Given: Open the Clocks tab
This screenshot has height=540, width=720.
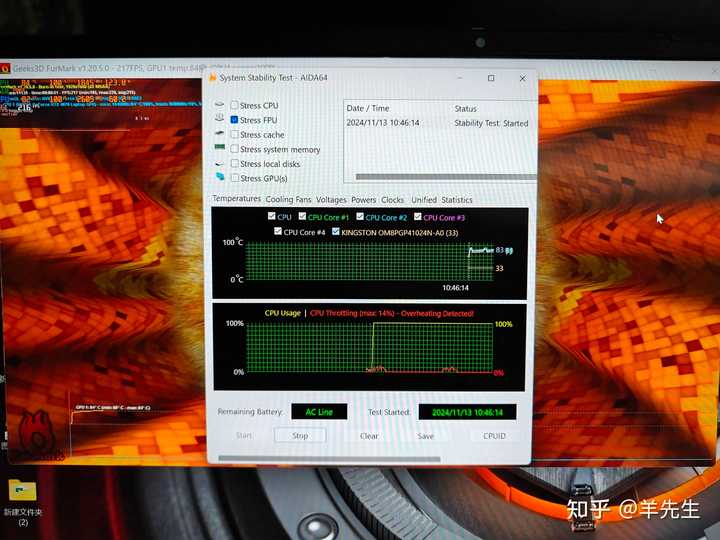Looking at the screenshot, I should [x=393, y=200].
